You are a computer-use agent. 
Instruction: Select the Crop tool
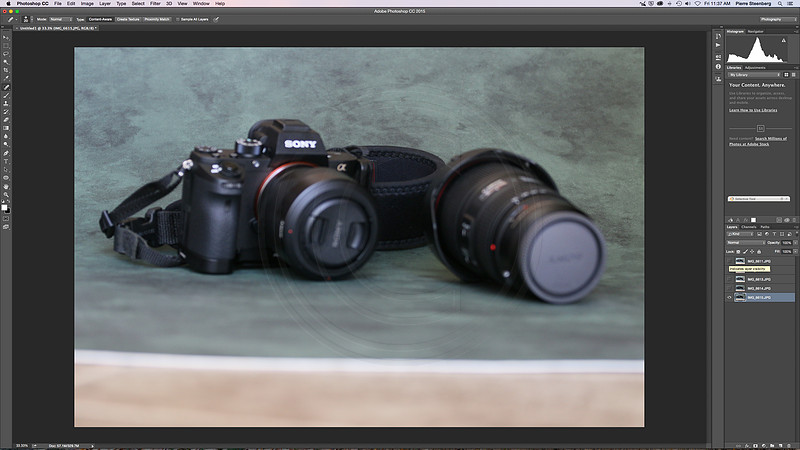[x=6, y=69]
